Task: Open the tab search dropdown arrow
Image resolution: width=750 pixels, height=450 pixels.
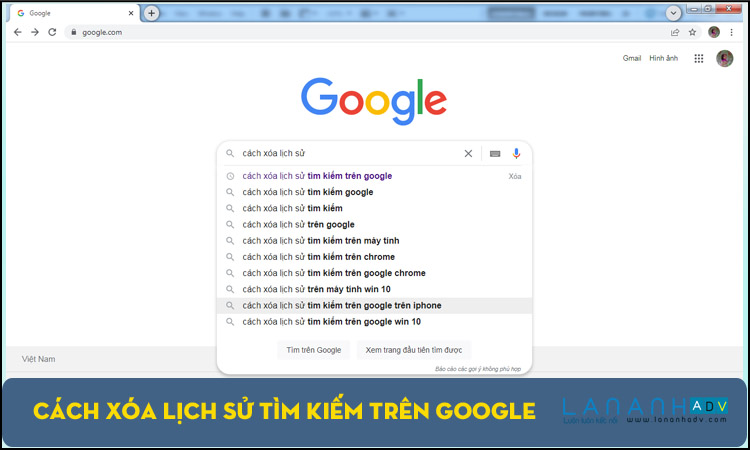Action: (673, 13)
